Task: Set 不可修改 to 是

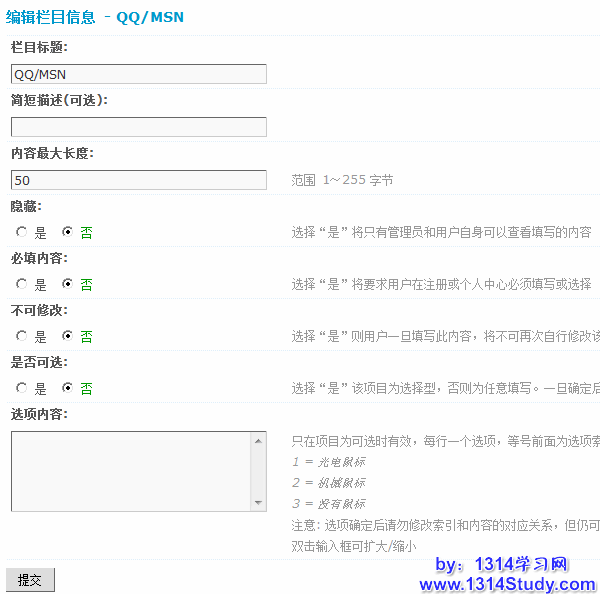Action: pyautogui.click(x=22, y=336)
